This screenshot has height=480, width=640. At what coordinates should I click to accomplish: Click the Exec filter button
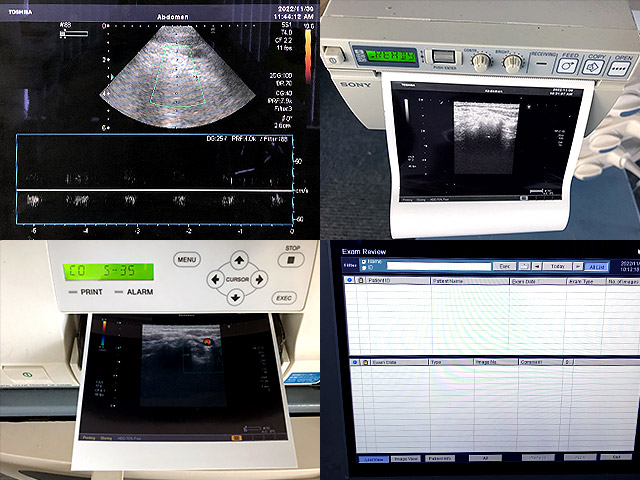[x=504, y=266]
